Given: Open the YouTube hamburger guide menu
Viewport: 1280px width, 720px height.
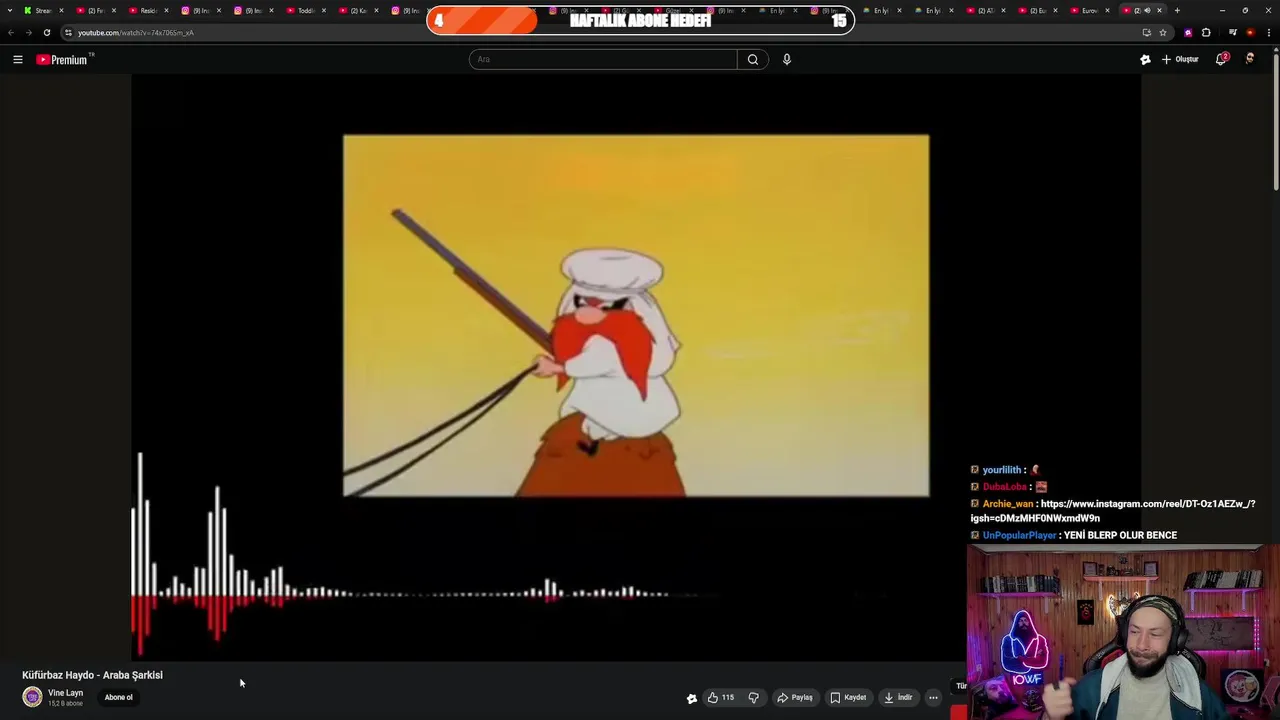Looking at the screenshot, I should [18, 60].
